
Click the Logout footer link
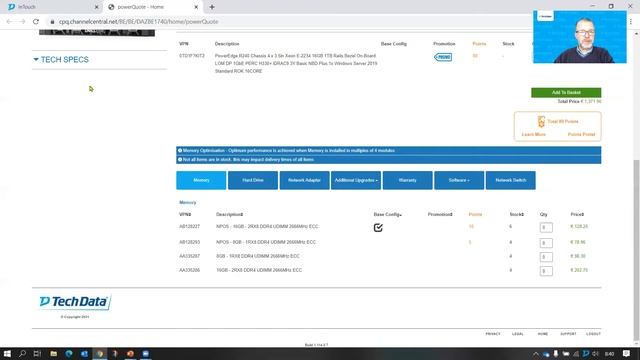[593, 334]
